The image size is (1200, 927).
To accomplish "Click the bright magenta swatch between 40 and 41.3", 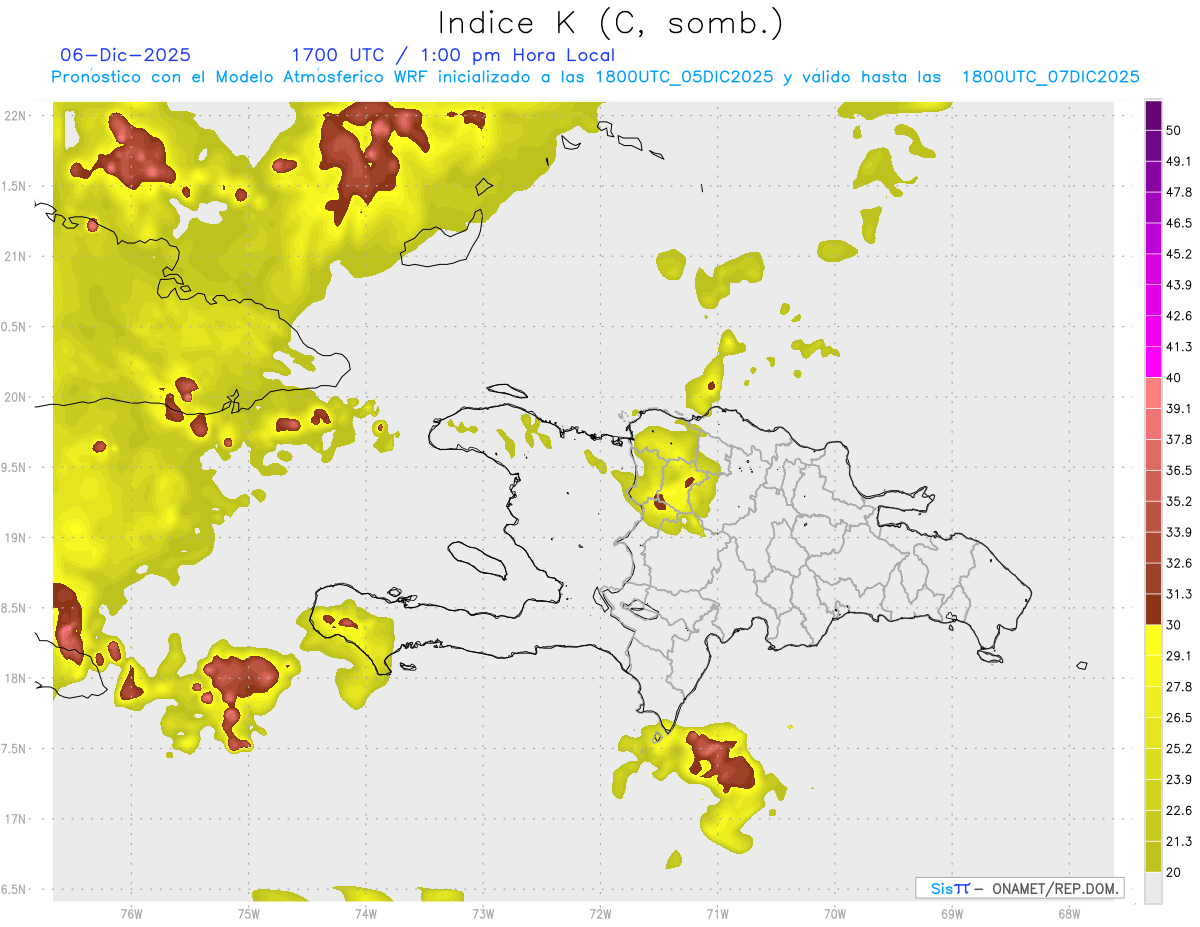I will pos(1153,362).
